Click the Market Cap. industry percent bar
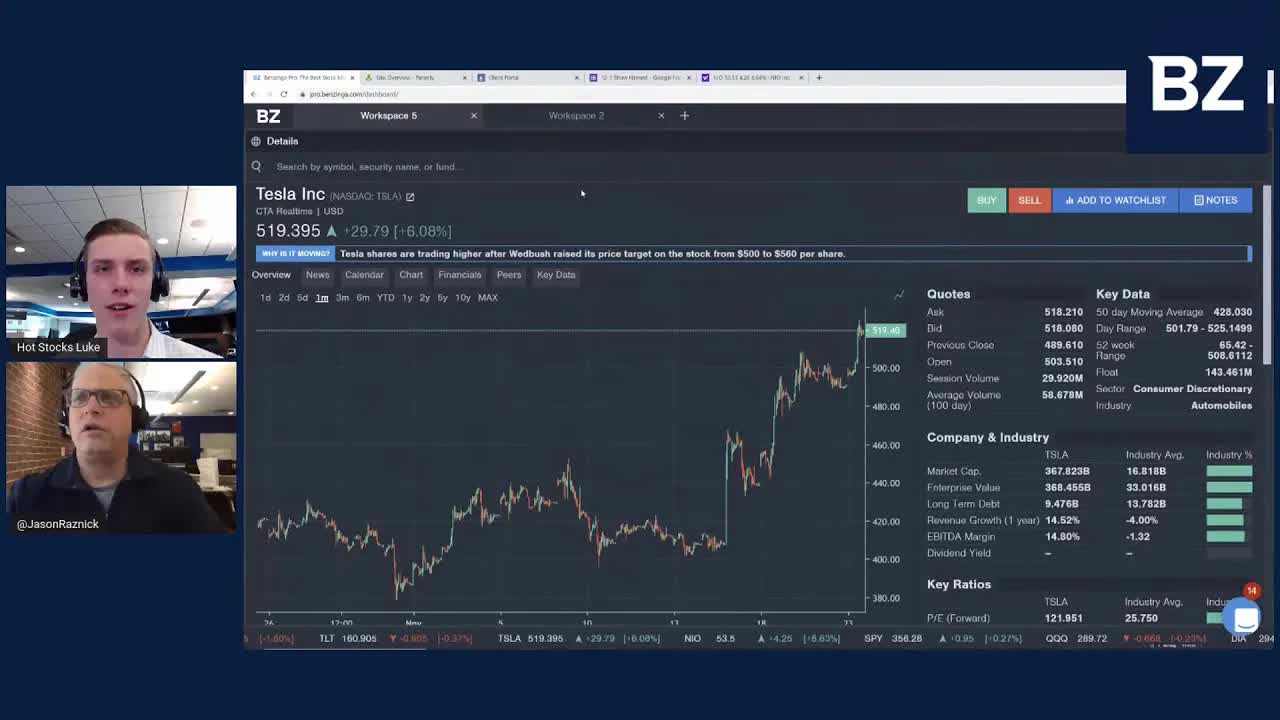 click(1229, 471)
